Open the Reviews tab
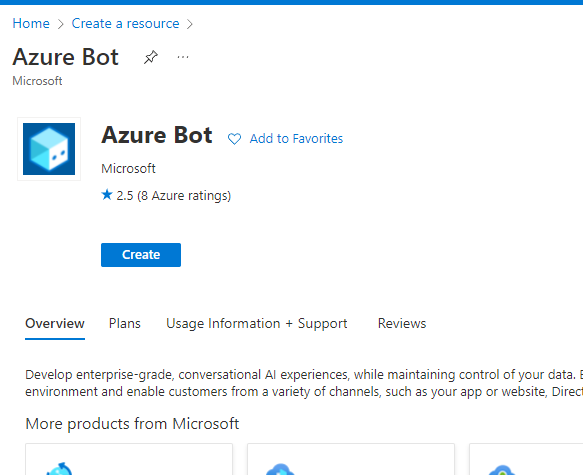The image size is (583, 475). [402, 323]
